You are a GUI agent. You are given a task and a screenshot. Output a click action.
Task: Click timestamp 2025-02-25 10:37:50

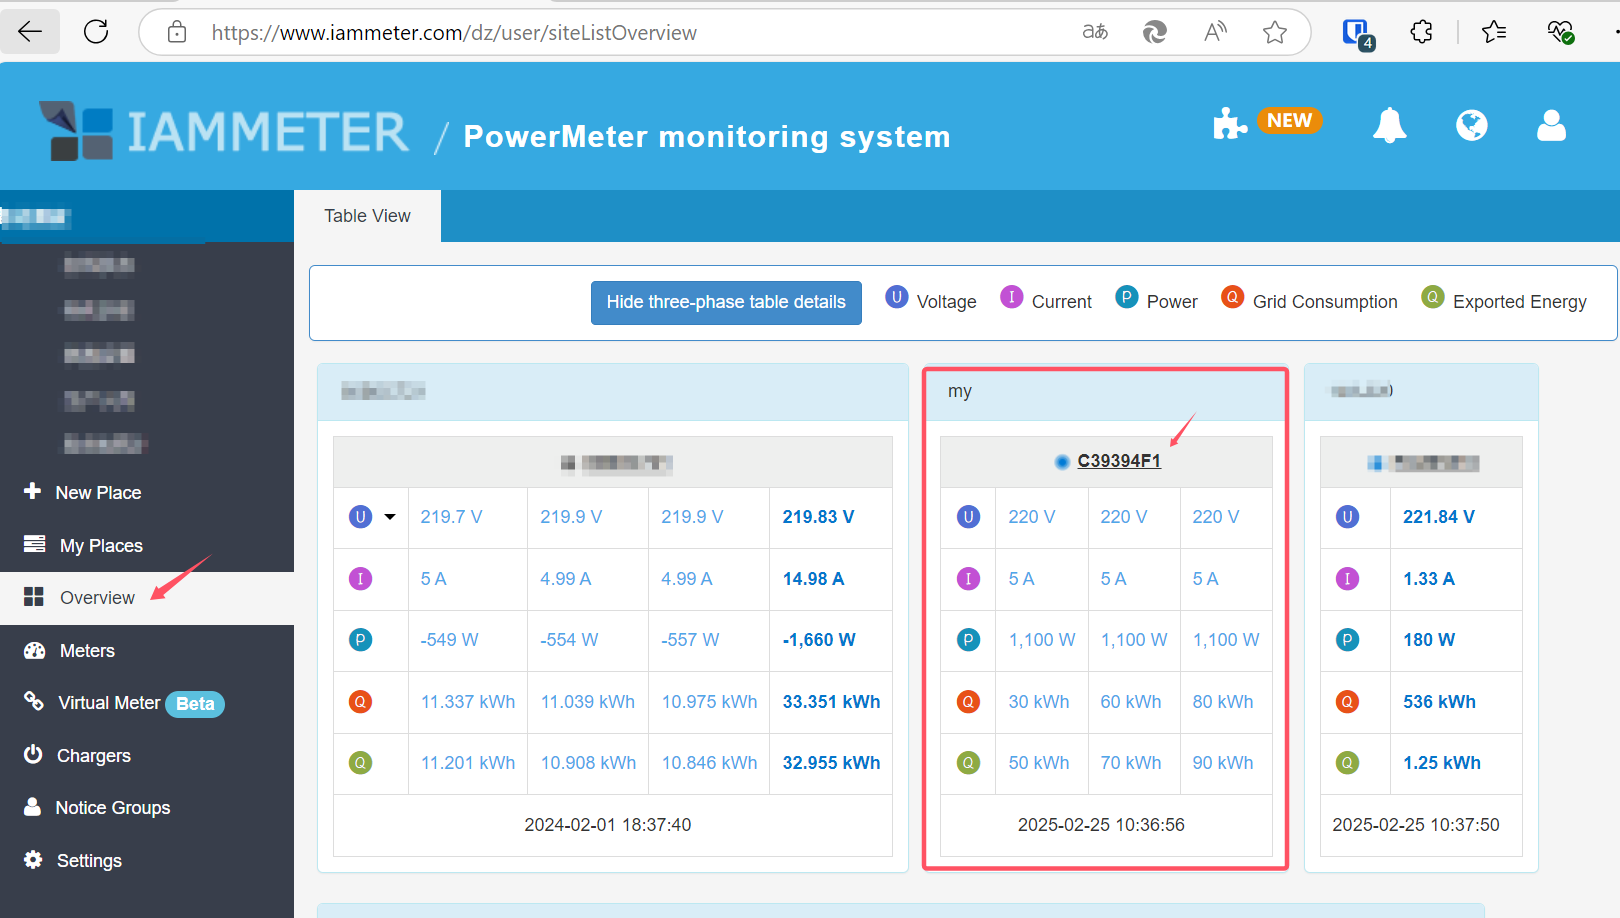(1416, 825)
